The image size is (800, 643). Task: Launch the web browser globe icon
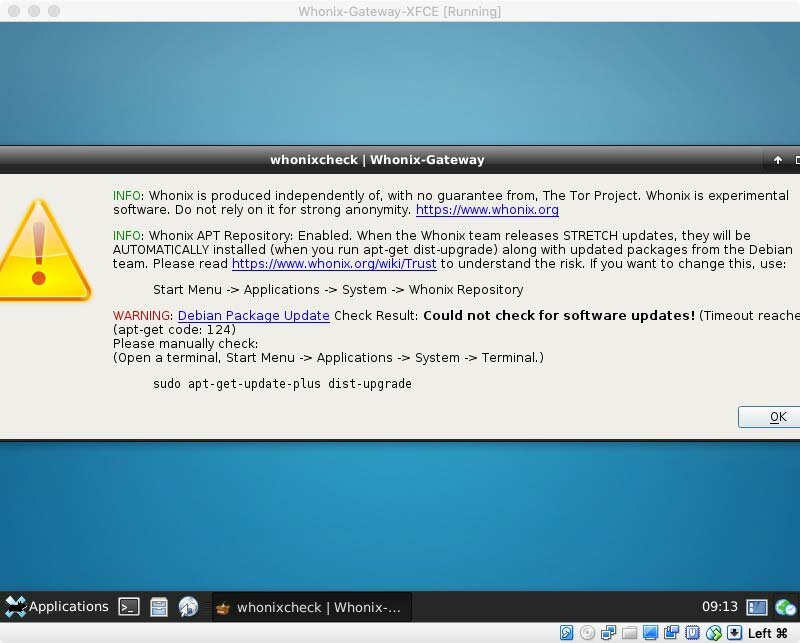(188, 607)
